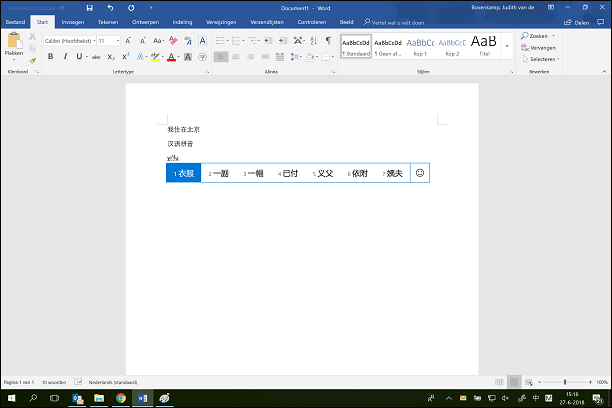The image size is (612, 408).
Task: Toggle paragraph marks display (¶)
Action: 328,41
